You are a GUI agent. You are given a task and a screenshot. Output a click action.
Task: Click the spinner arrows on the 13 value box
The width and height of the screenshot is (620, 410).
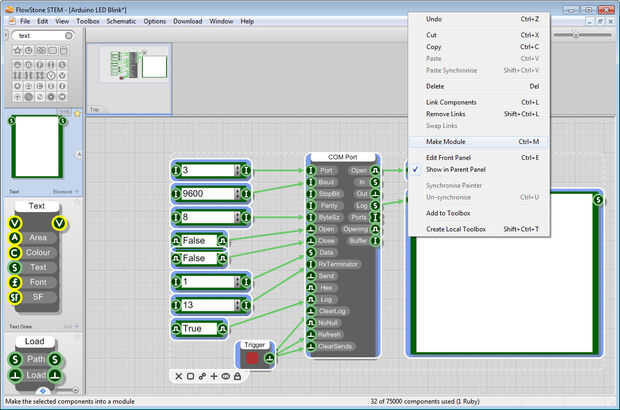(x=237, y=305)
